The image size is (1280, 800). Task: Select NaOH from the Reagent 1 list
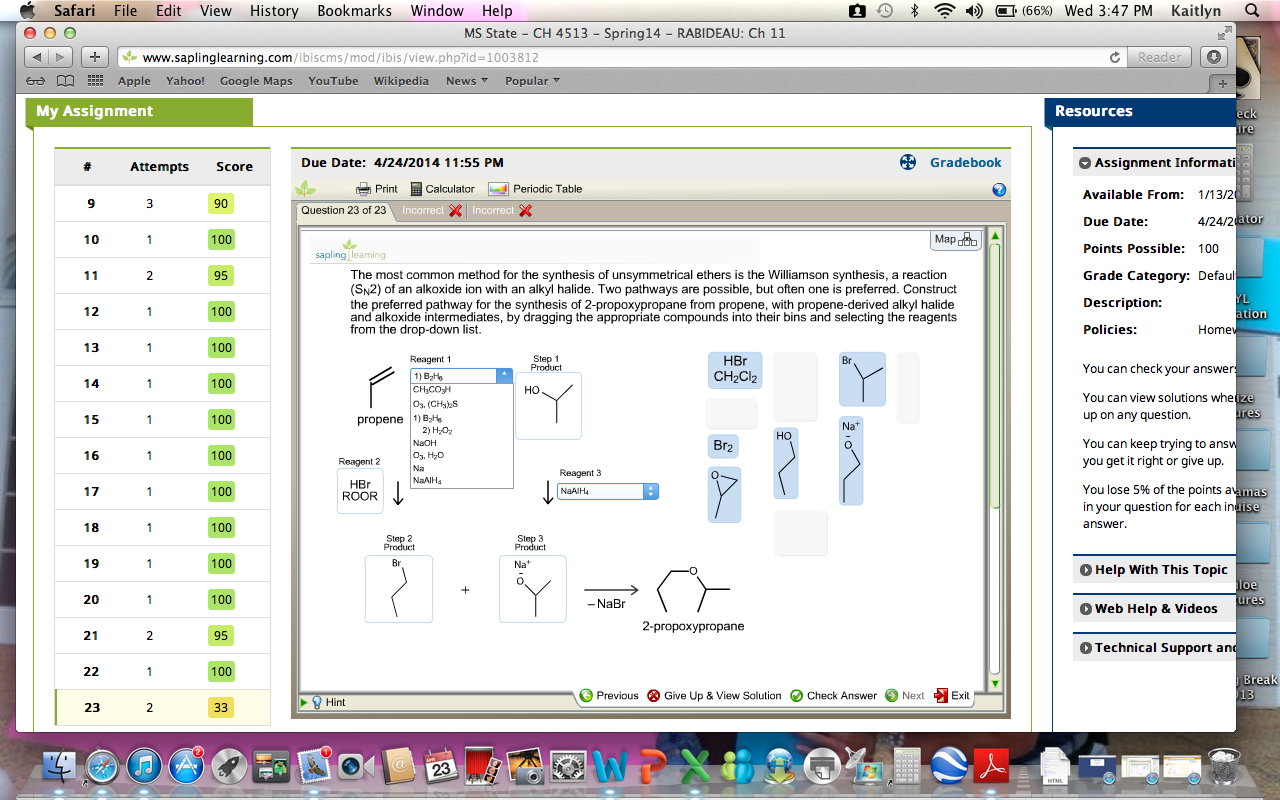tap(424, 442)
